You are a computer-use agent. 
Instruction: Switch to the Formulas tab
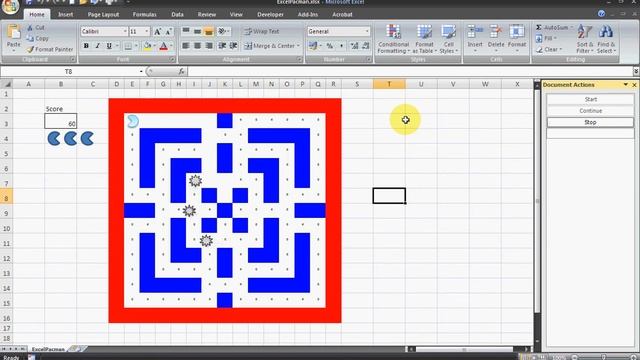pyautogui.click(x=144, y=14)
